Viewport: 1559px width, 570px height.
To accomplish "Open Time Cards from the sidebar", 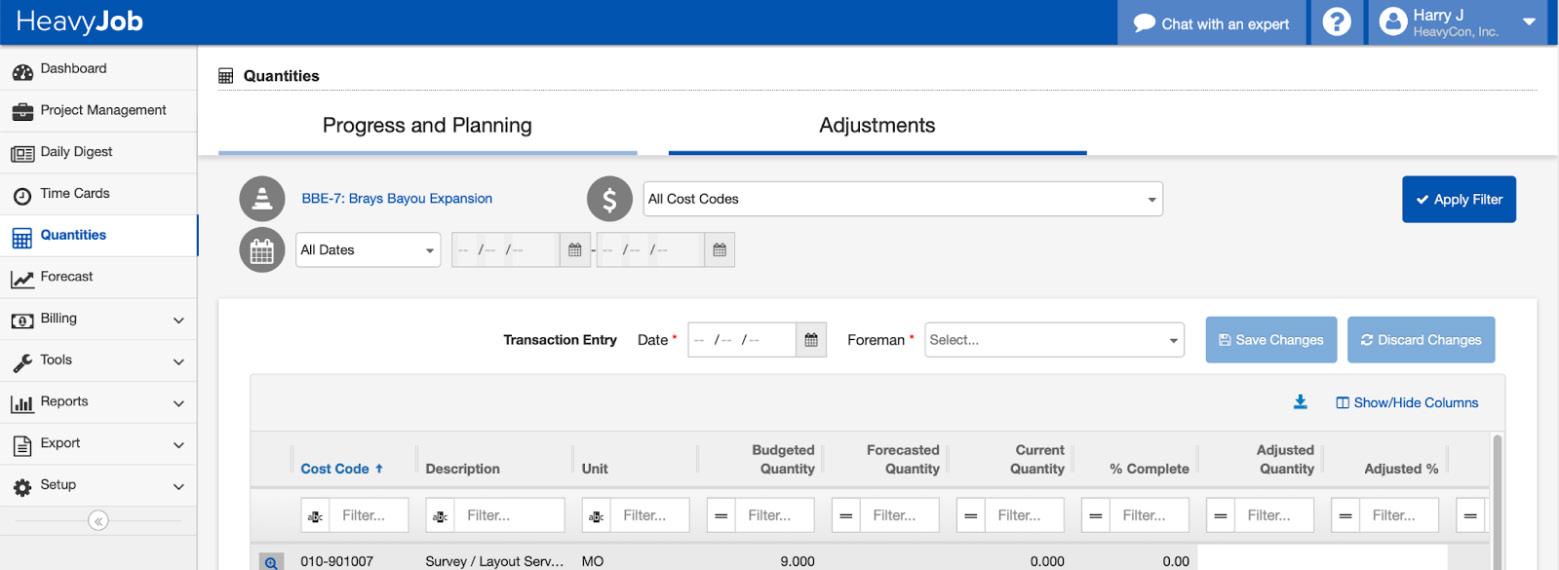I will tap(98, 193).
